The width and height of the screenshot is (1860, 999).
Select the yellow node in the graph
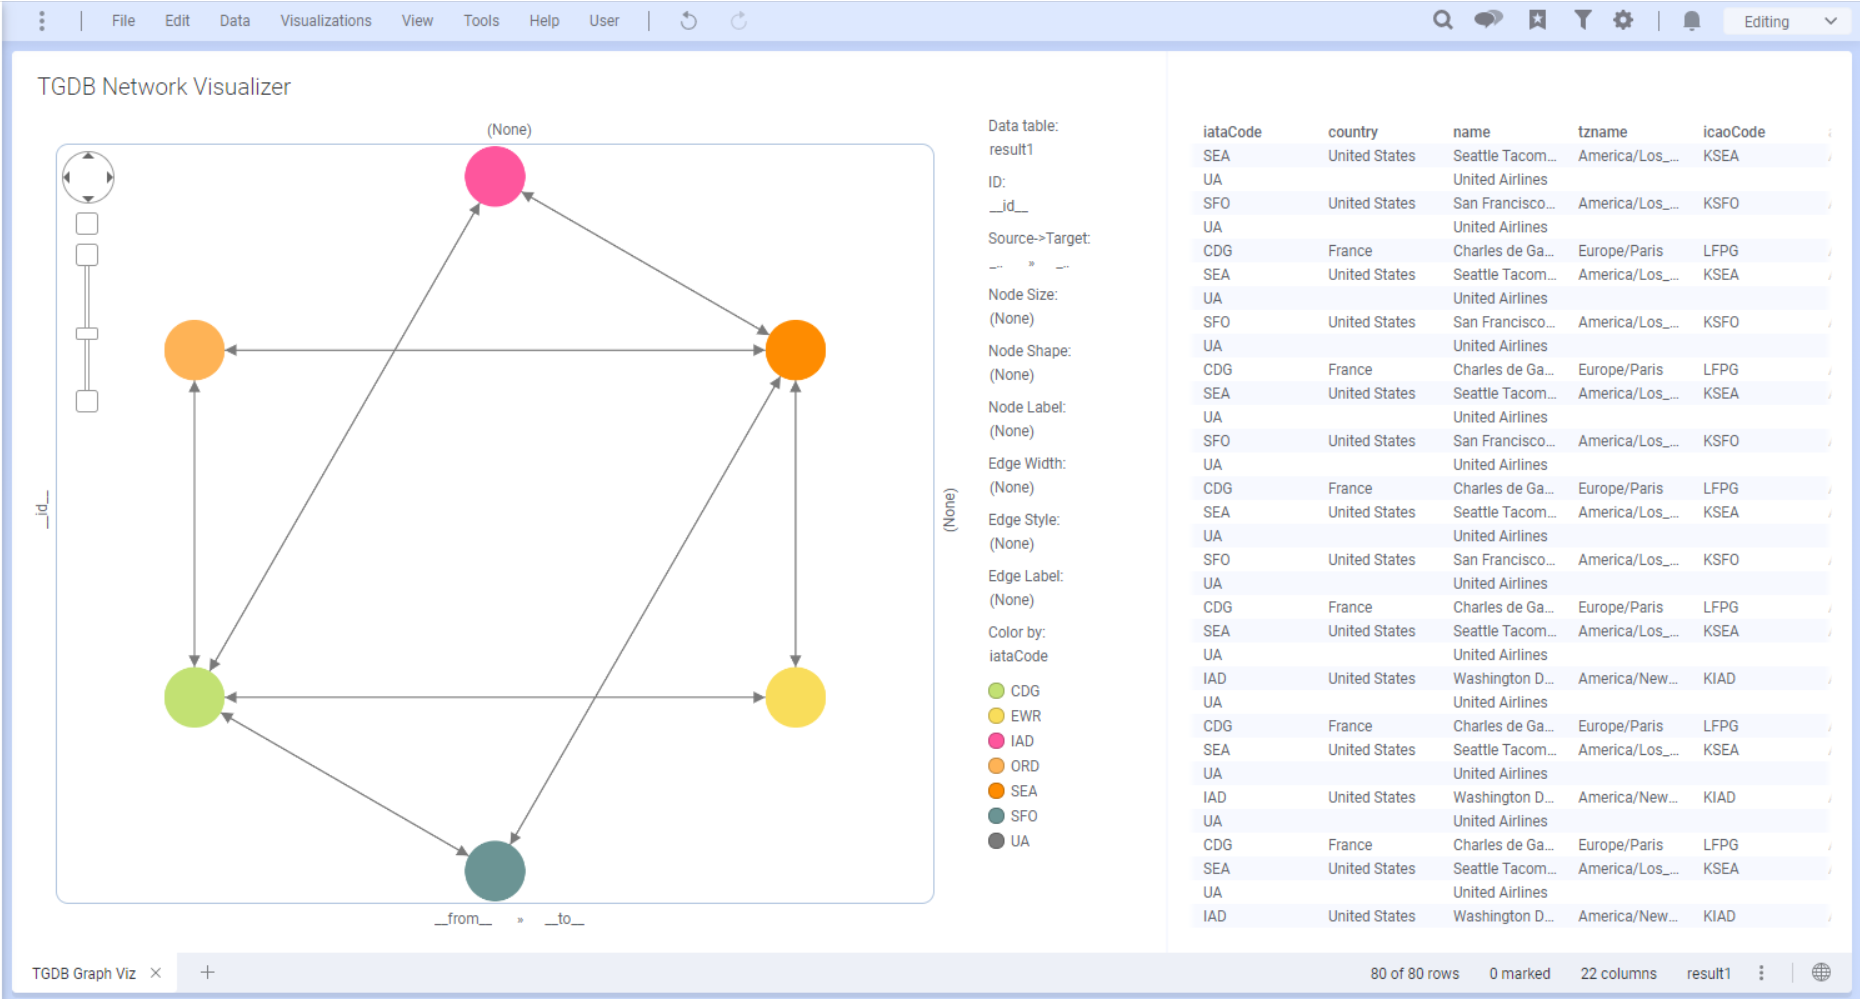click(795, 697)
